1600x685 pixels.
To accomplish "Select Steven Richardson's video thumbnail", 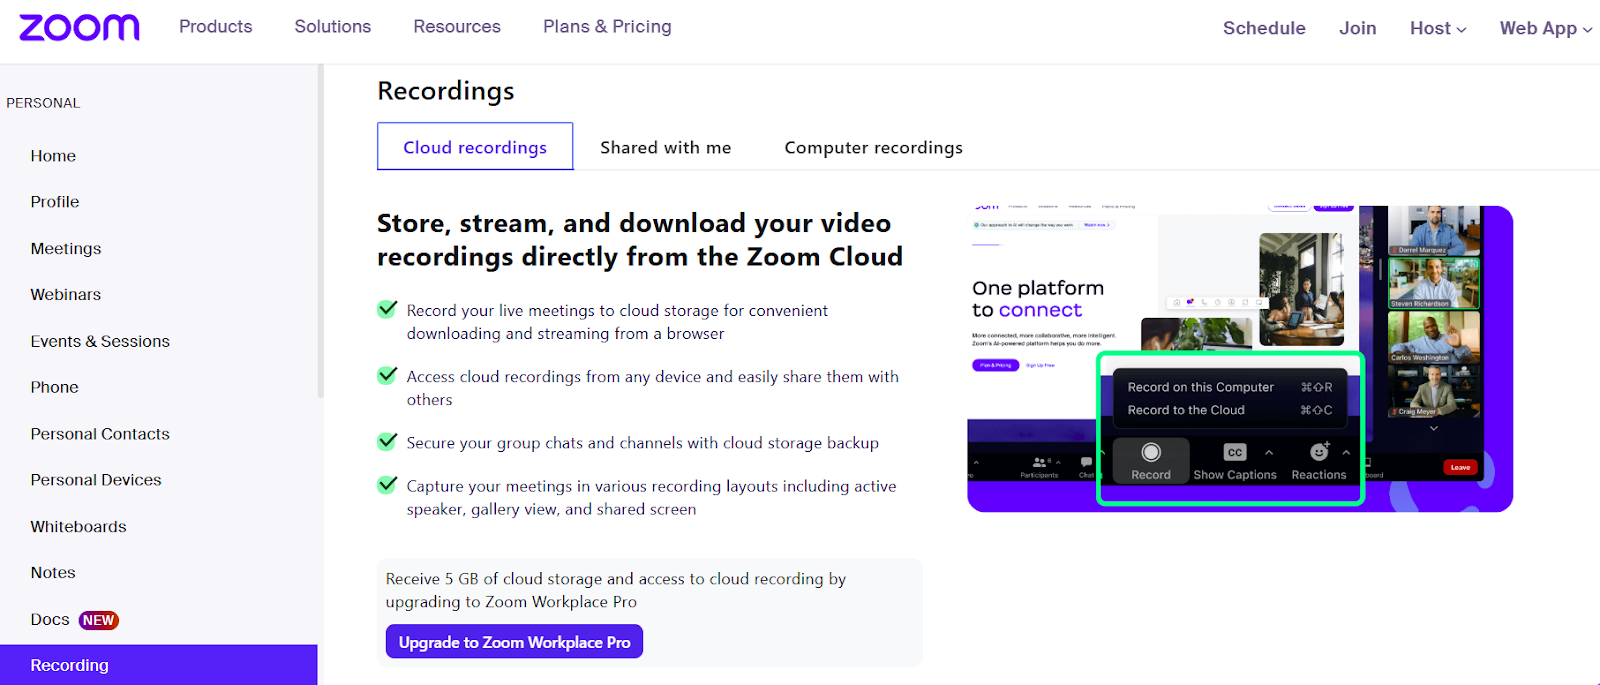I will (1433, 283).
